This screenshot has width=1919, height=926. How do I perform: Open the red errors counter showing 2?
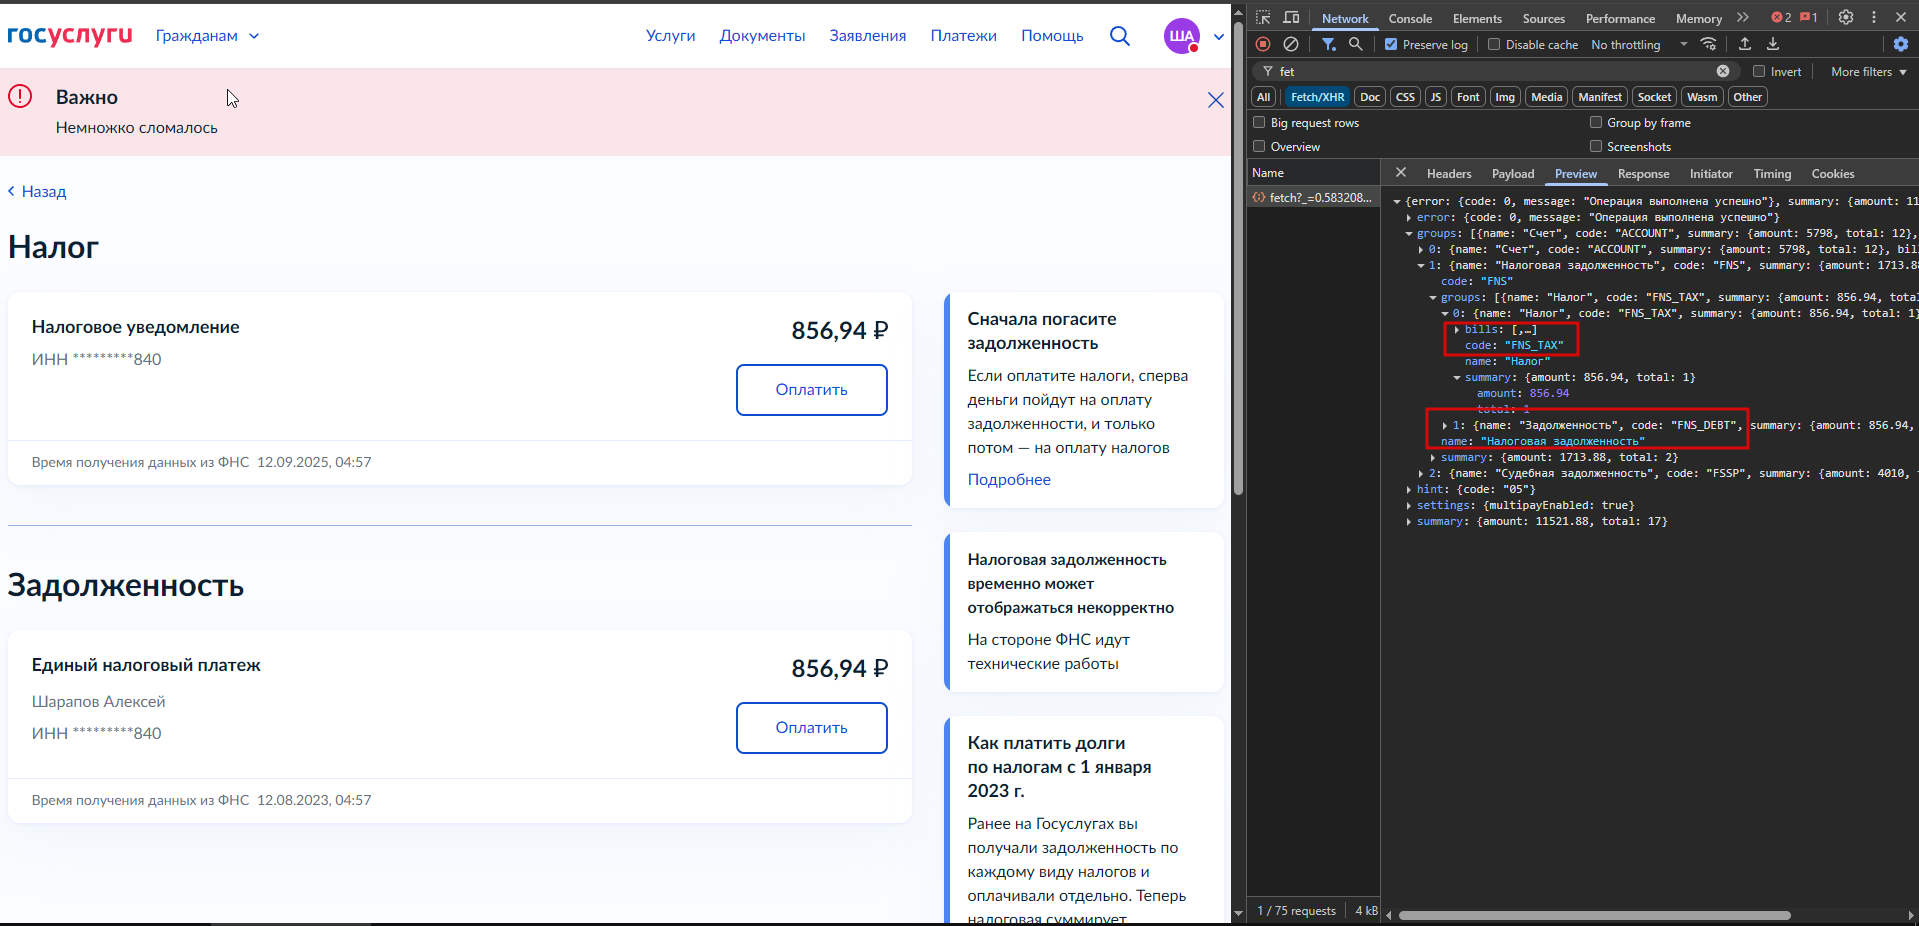1781,17
